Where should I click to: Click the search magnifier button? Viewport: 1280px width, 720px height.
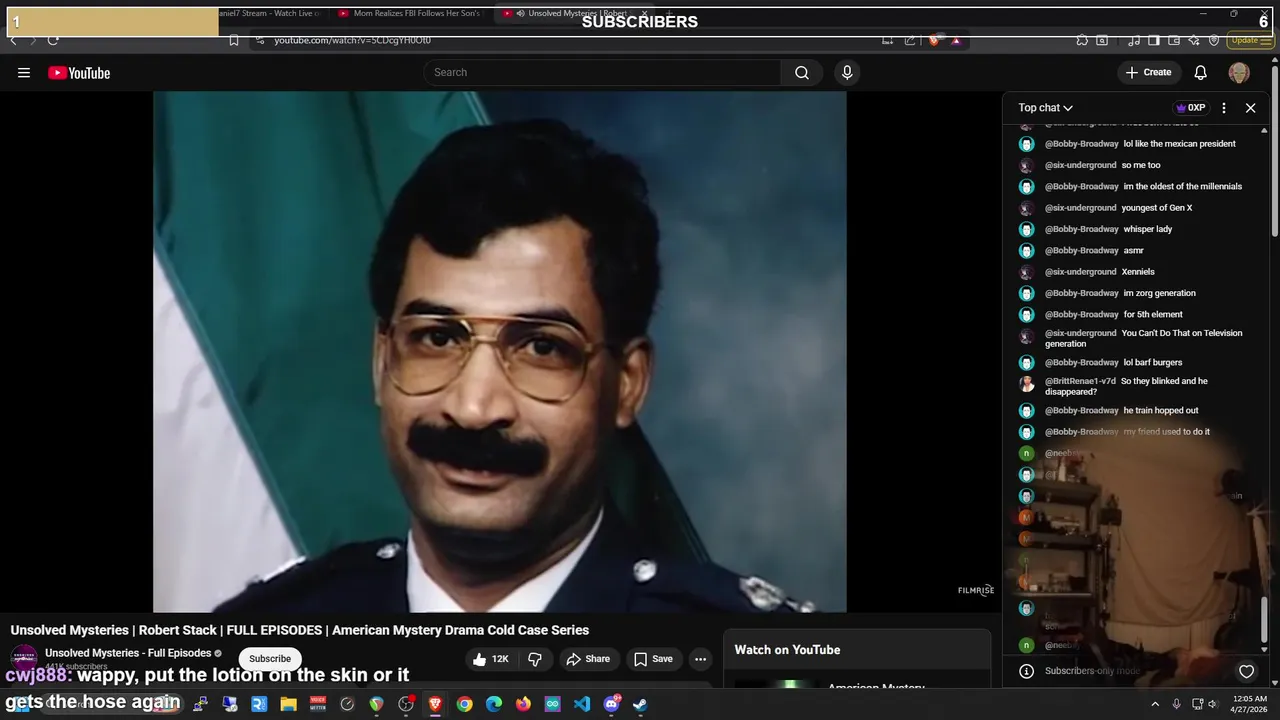pos(802,72)
